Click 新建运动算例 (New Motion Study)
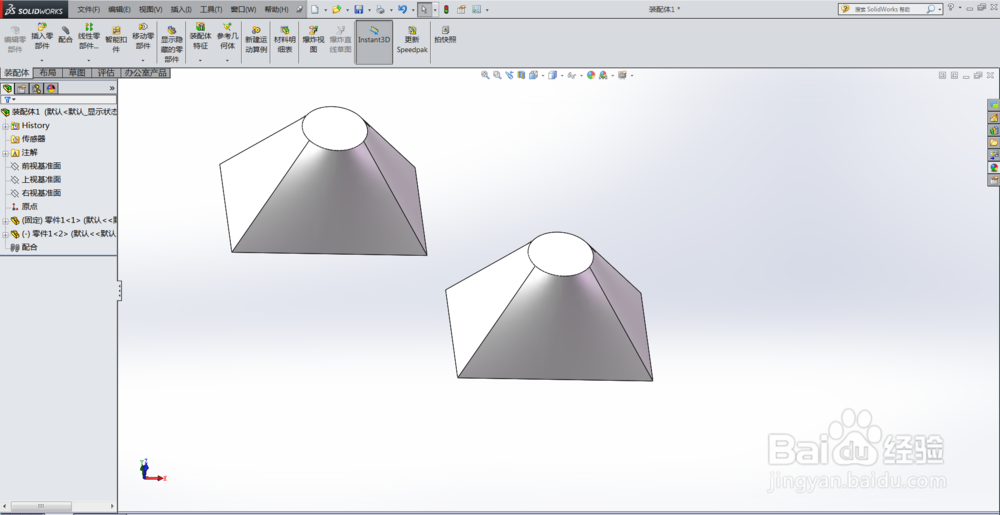 click(x=256, y=40)
